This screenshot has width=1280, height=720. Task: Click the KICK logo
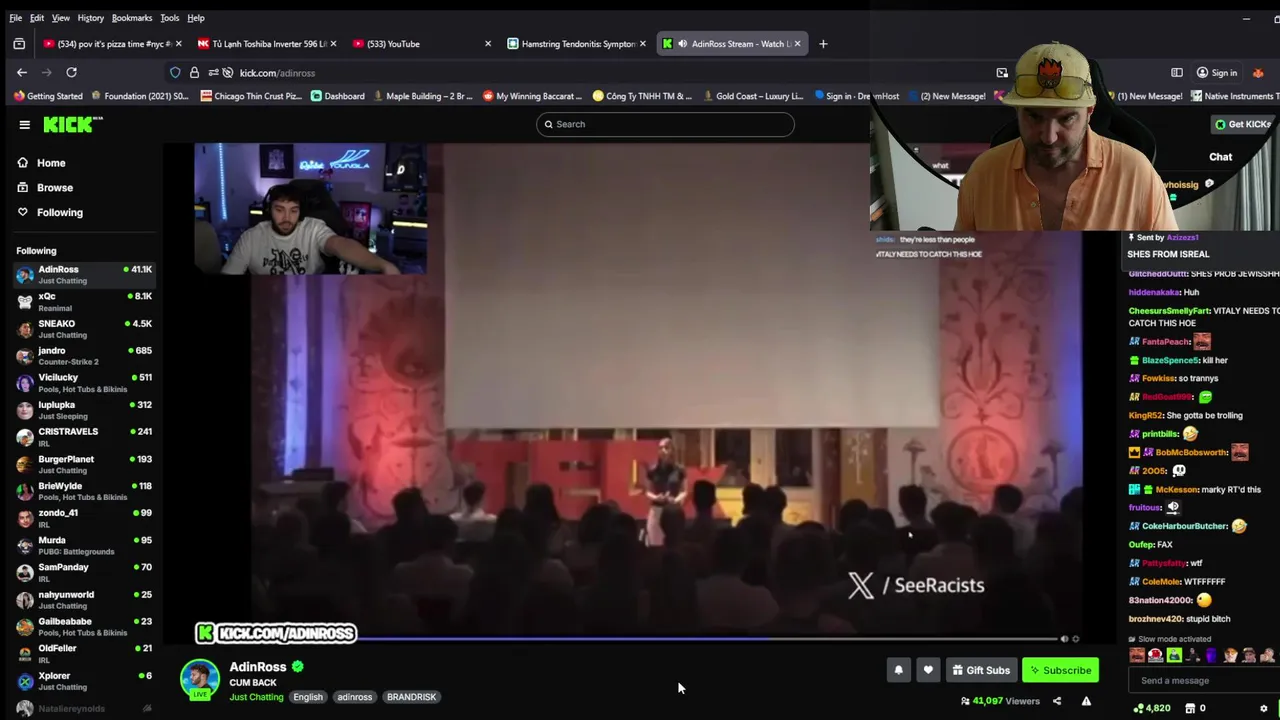tap(72, 124)
